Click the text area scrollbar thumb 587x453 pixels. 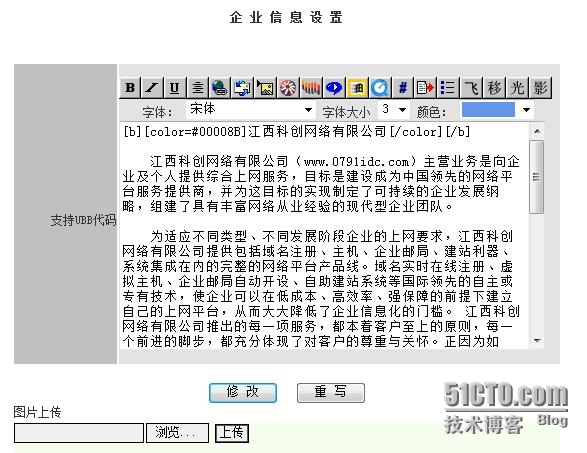[537, 177]
